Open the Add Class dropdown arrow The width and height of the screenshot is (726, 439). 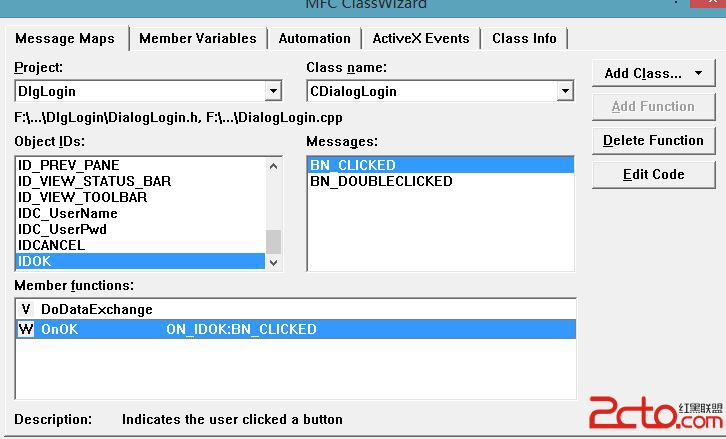[x=698, y=73]
